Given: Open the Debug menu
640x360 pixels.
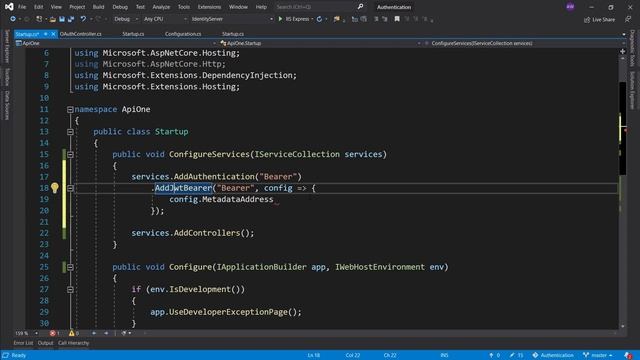Looking at the screenshot, I should (120, 7).
